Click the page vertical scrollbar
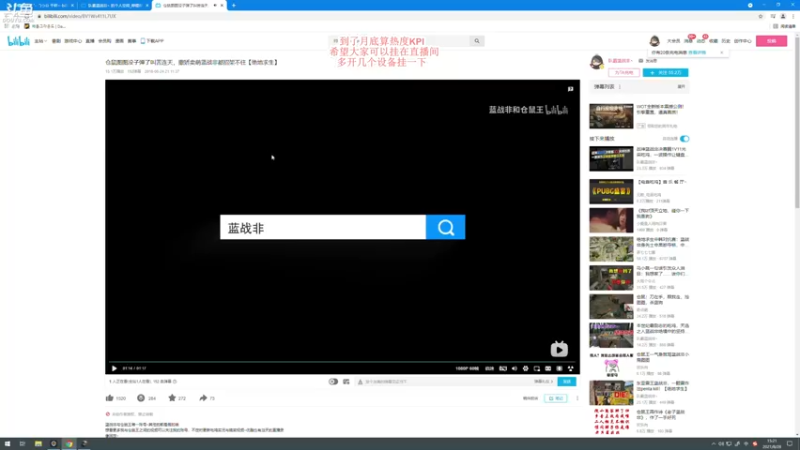 tap(797, 122)
